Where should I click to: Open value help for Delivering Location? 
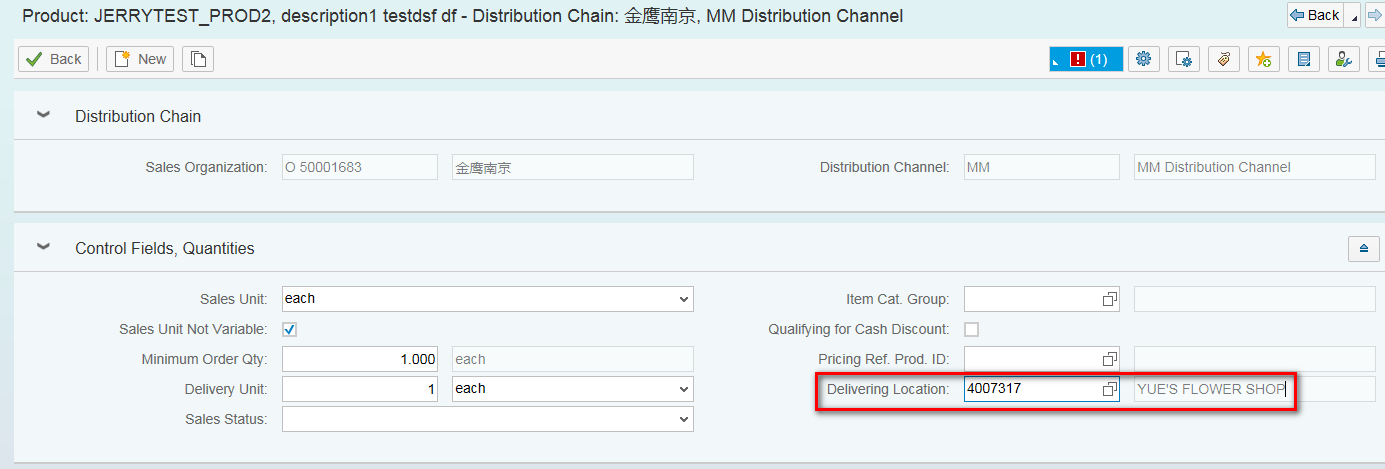pos(1109,389)
